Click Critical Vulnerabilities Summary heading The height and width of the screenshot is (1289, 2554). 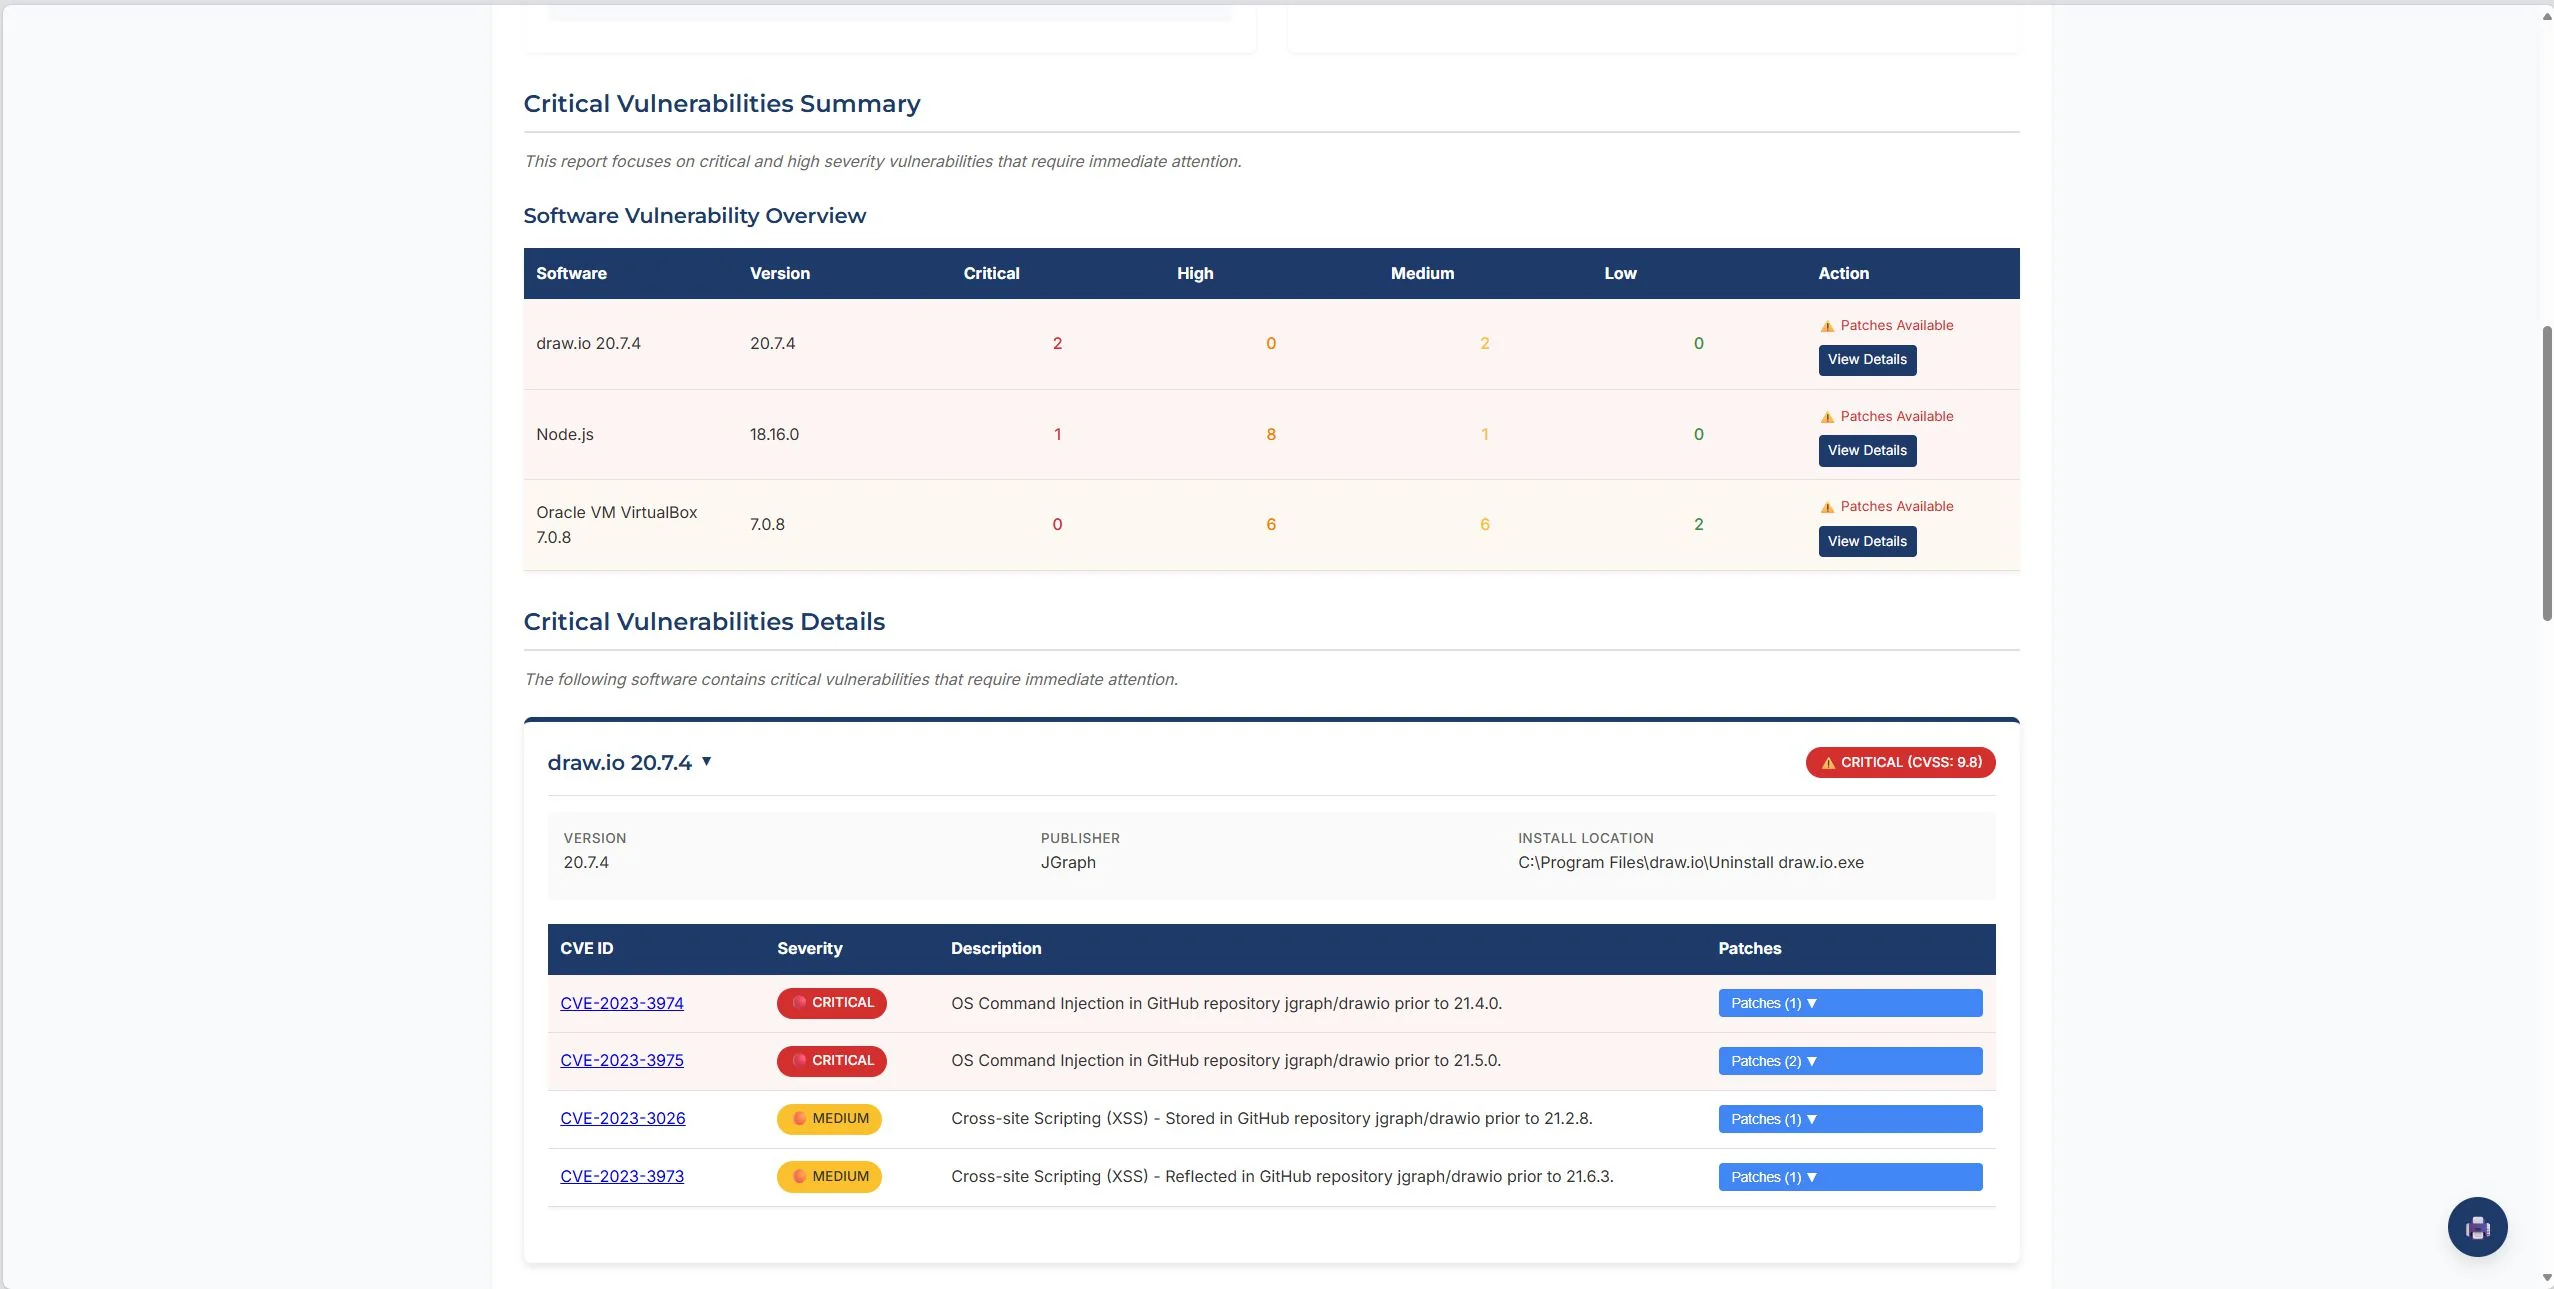(722, 103)
